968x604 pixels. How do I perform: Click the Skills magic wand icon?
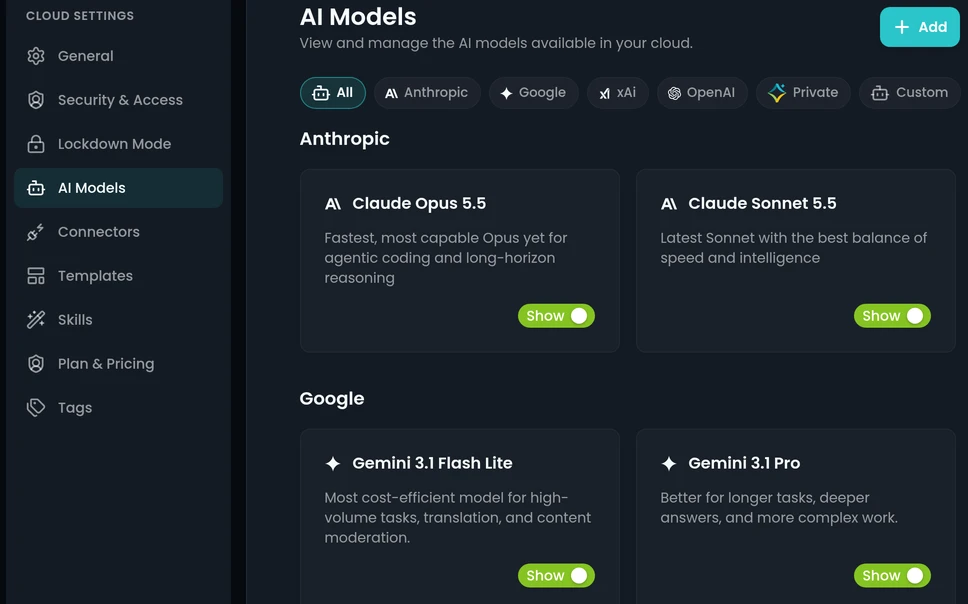[x=36, y=320]
